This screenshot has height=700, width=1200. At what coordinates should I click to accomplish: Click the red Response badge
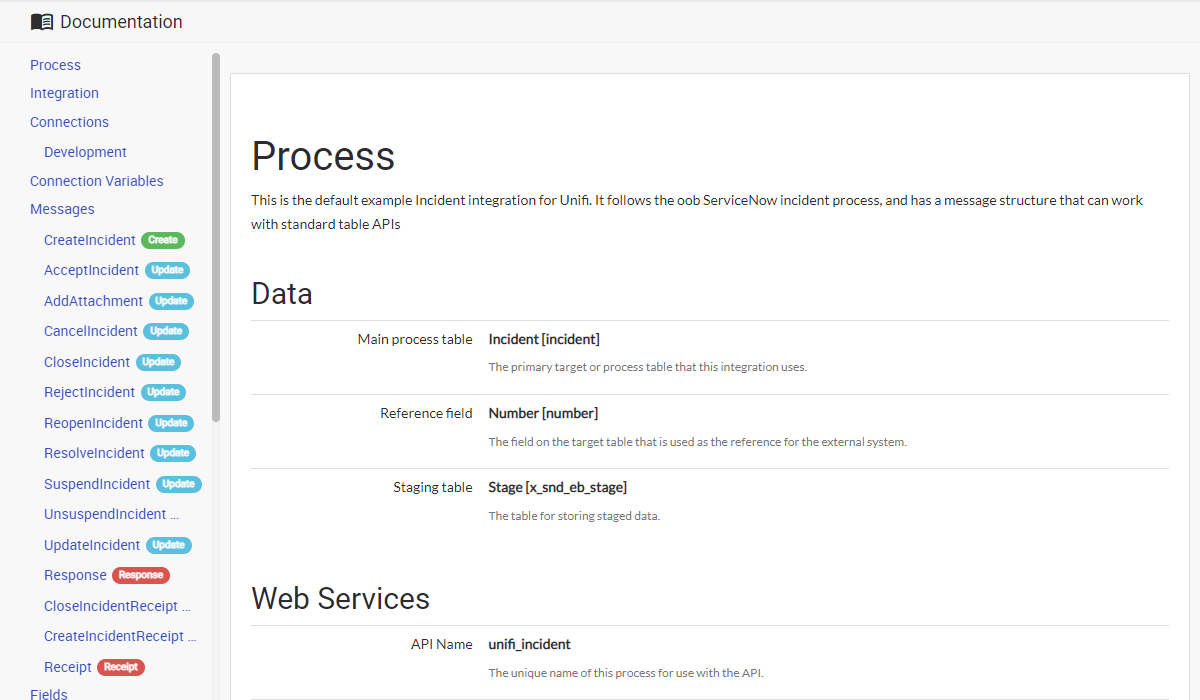click(141, 575)
